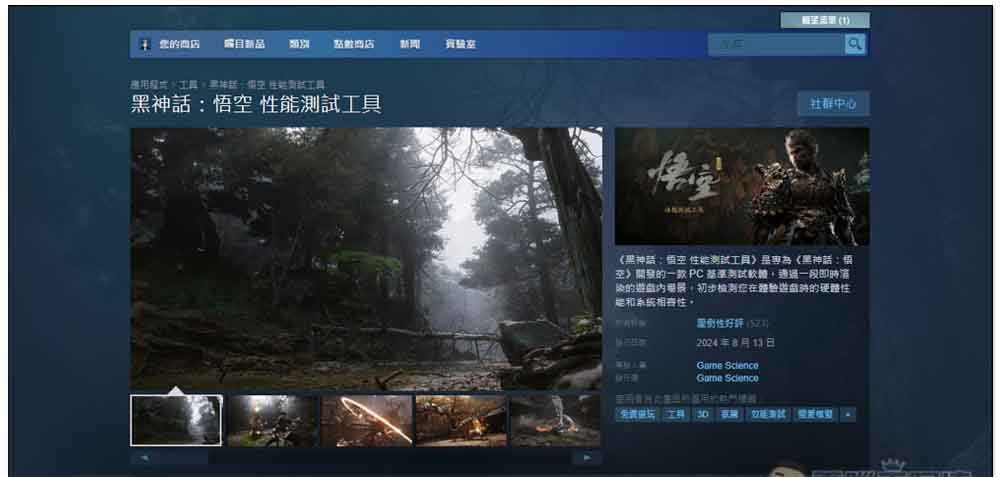Click the 悟空 game header banner image
Screen dimensions: 1000x477
742,186
